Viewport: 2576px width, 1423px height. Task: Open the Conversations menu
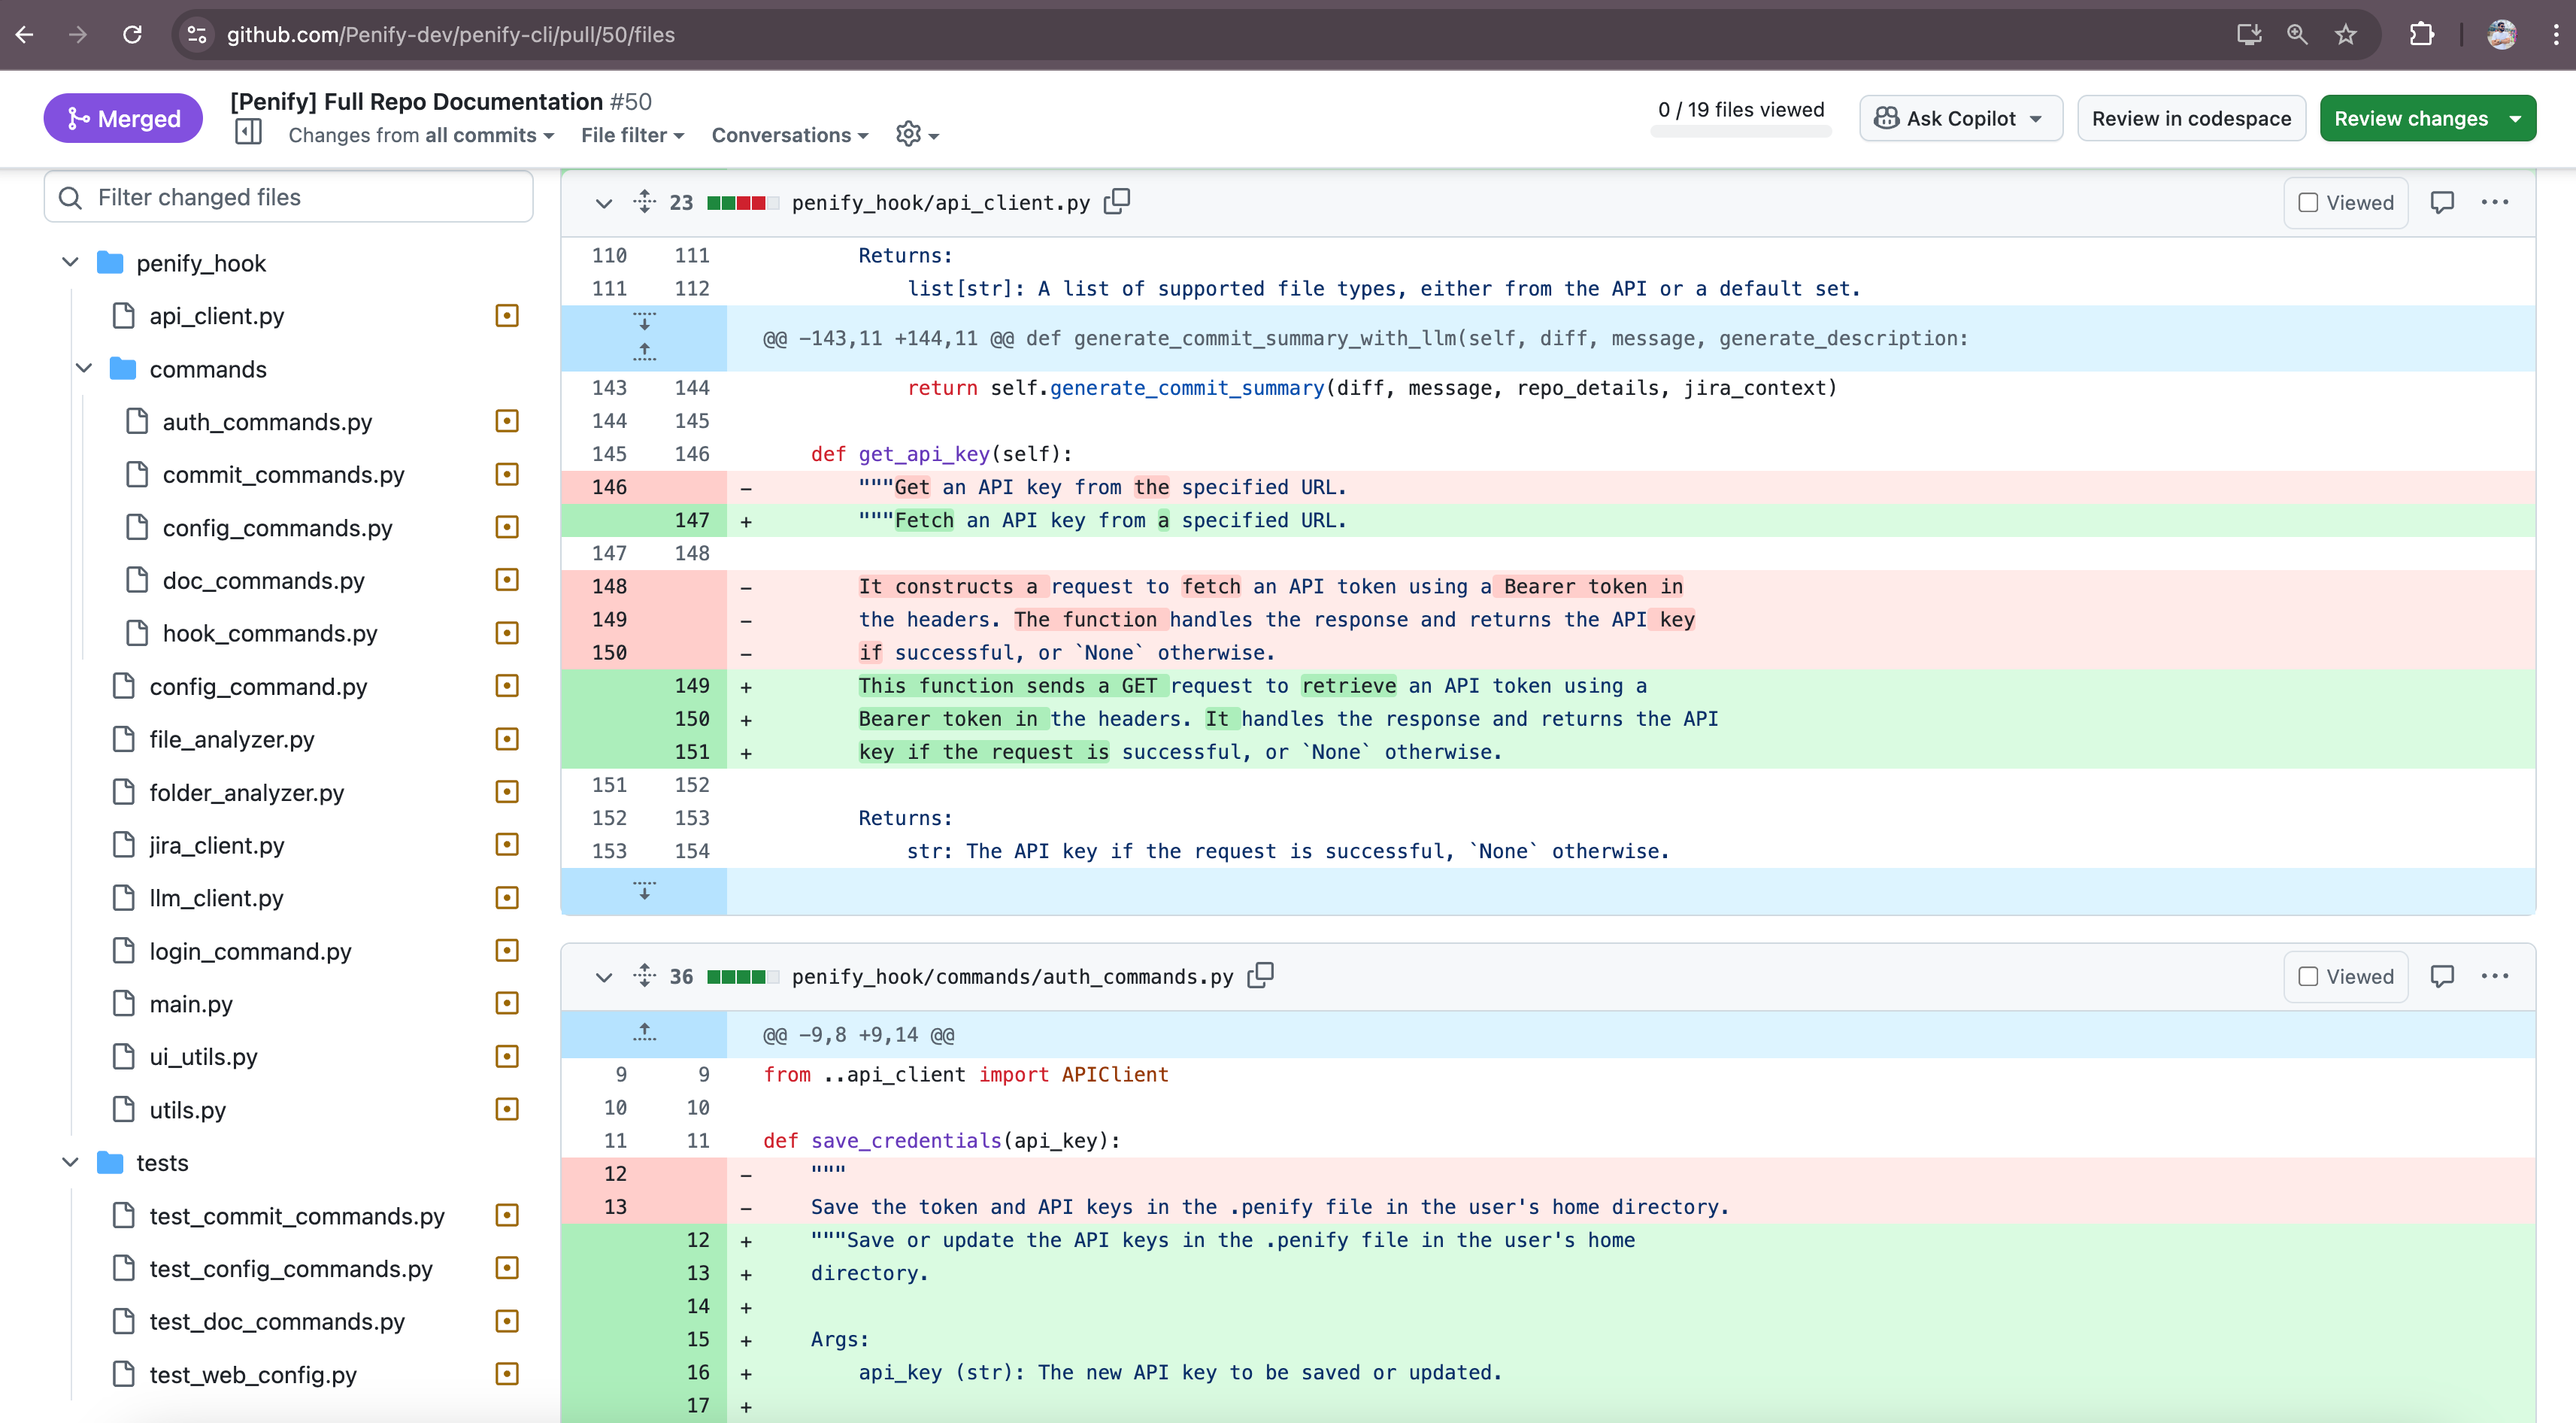(789, 134)
